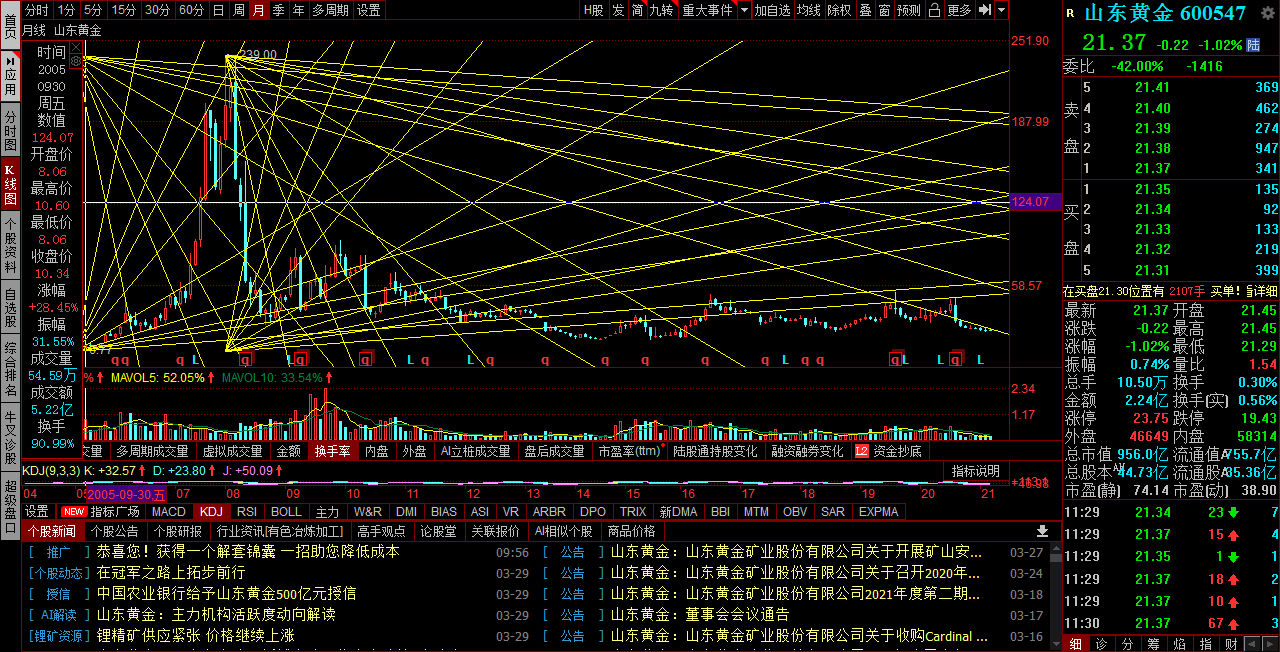Select the 年 yearly period
Image resolution: width=1280 pixels, height=652 pixels.
pyautogui.click(x=298, y=10)
